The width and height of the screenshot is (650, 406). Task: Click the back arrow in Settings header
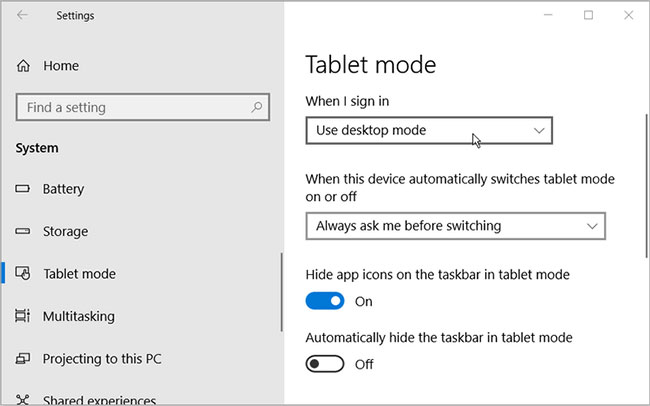tap(23, 15)
